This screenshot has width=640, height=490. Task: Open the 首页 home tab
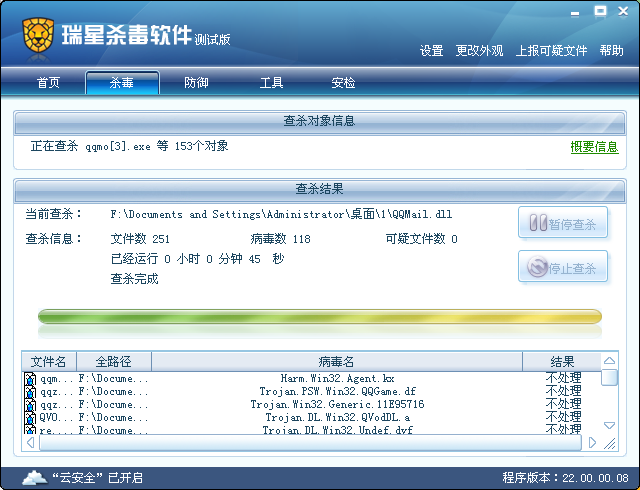[49, 82]
